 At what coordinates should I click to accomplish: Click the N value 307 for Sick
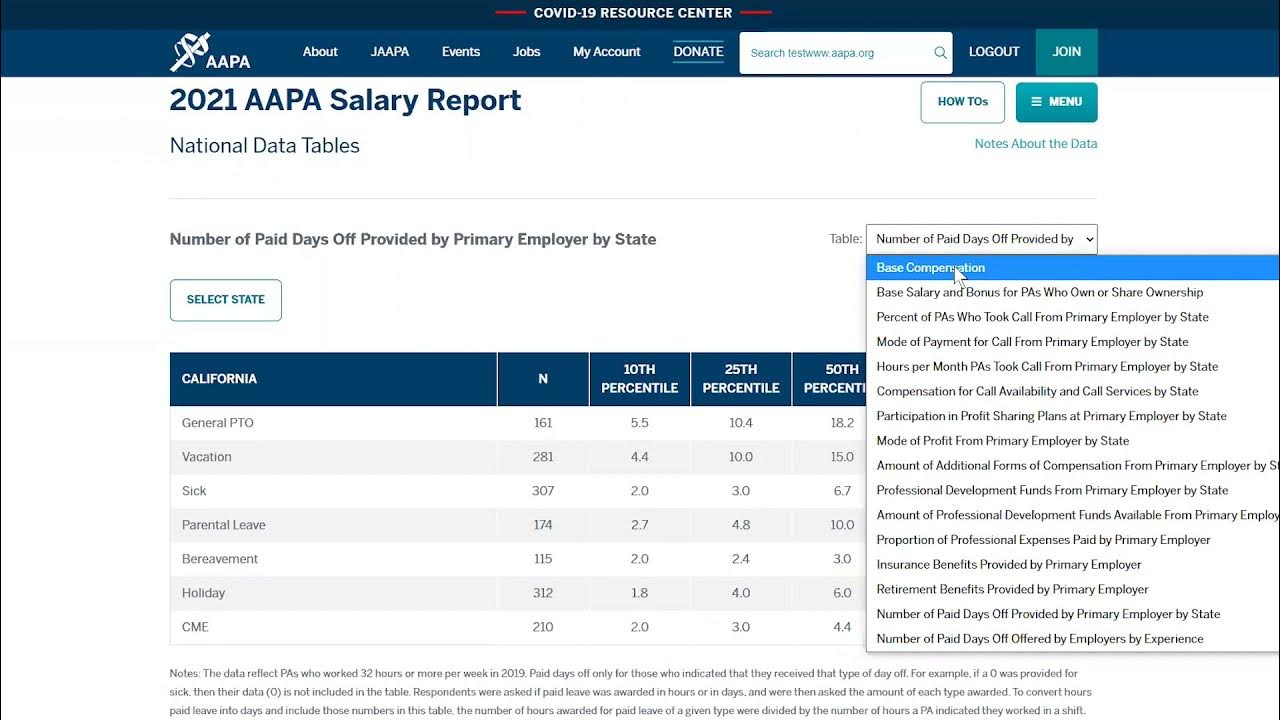[543, 491]
